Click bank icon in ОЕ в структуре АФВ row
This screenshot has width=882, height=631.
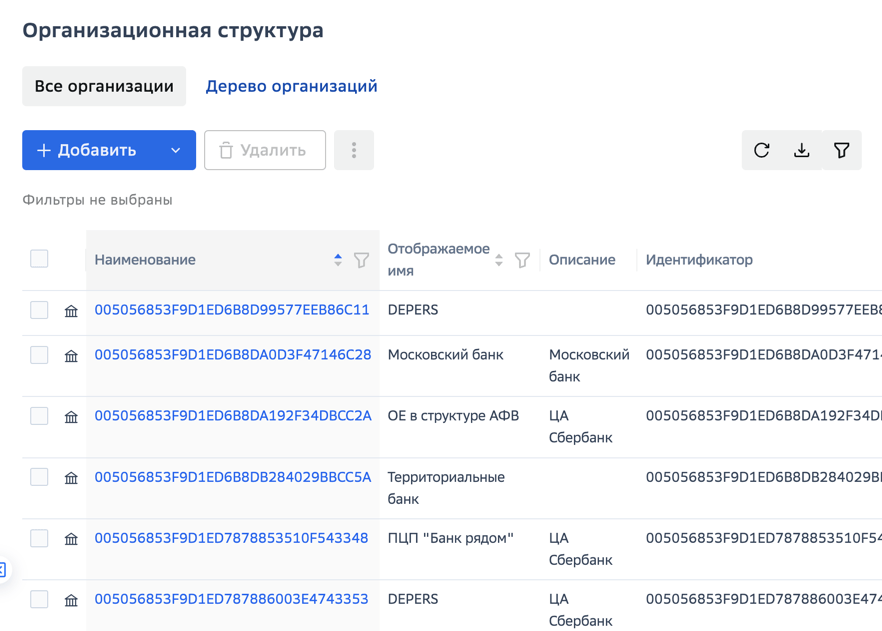[x=71, y=417]
